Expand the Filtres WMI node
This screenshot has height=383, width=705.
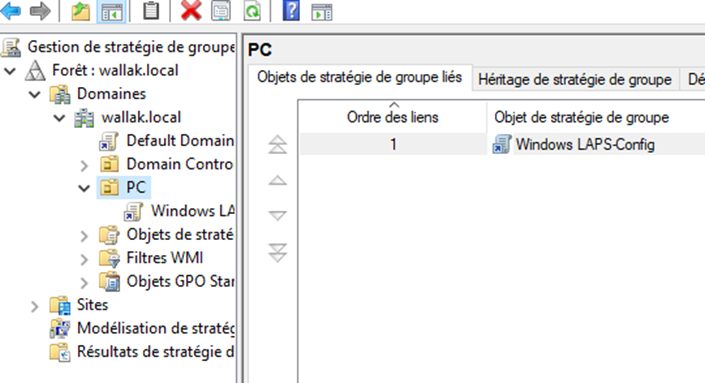(84, 259)
